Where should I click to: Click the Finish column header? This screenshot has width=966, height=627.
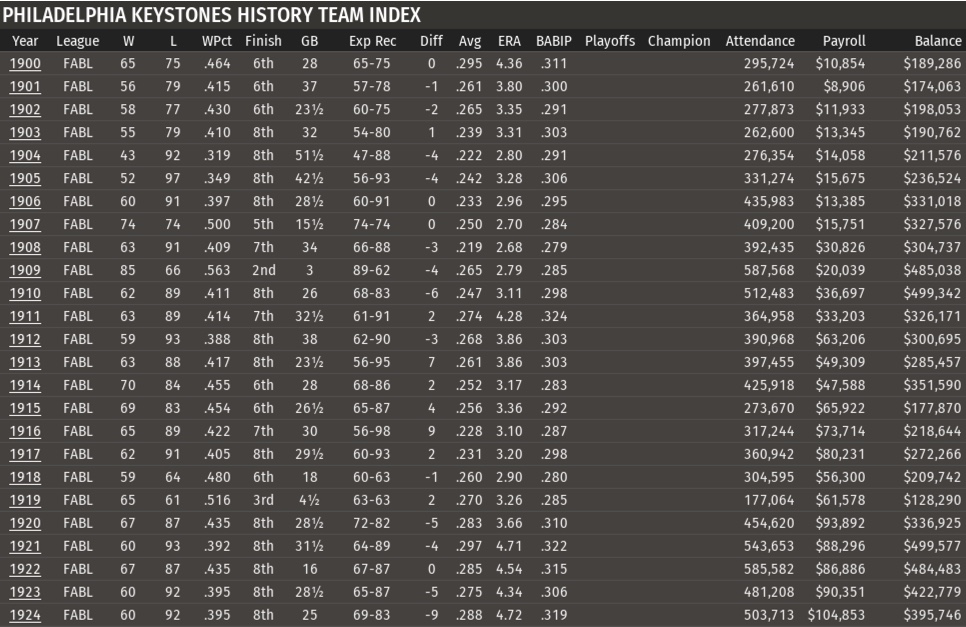click(263, 41)
